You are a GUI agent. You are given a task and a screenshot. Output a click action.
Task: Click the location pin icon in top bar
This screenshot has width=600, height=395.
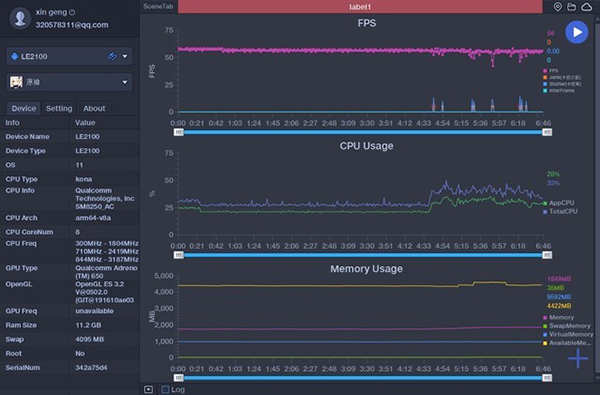pyautogui.click(x=558, y=7)
